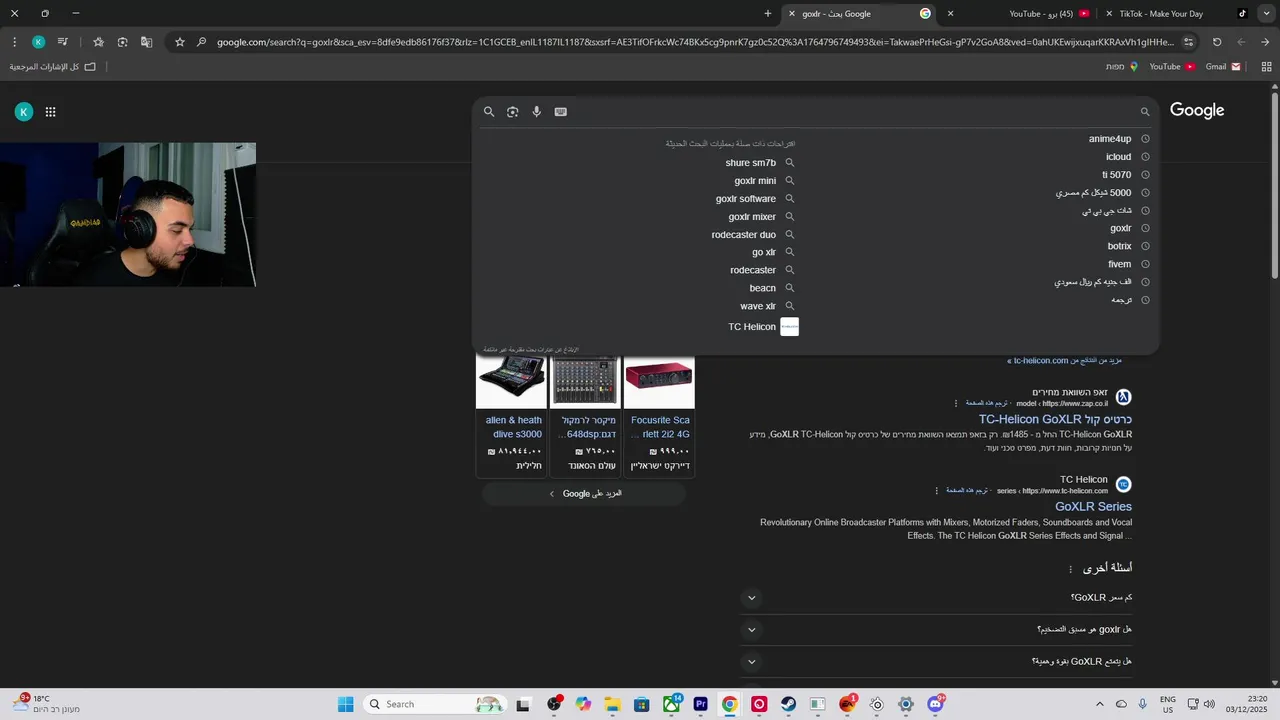
Task: Open the apps grid icon on bookmarks bar
Action: click(x=1266, y=66)
